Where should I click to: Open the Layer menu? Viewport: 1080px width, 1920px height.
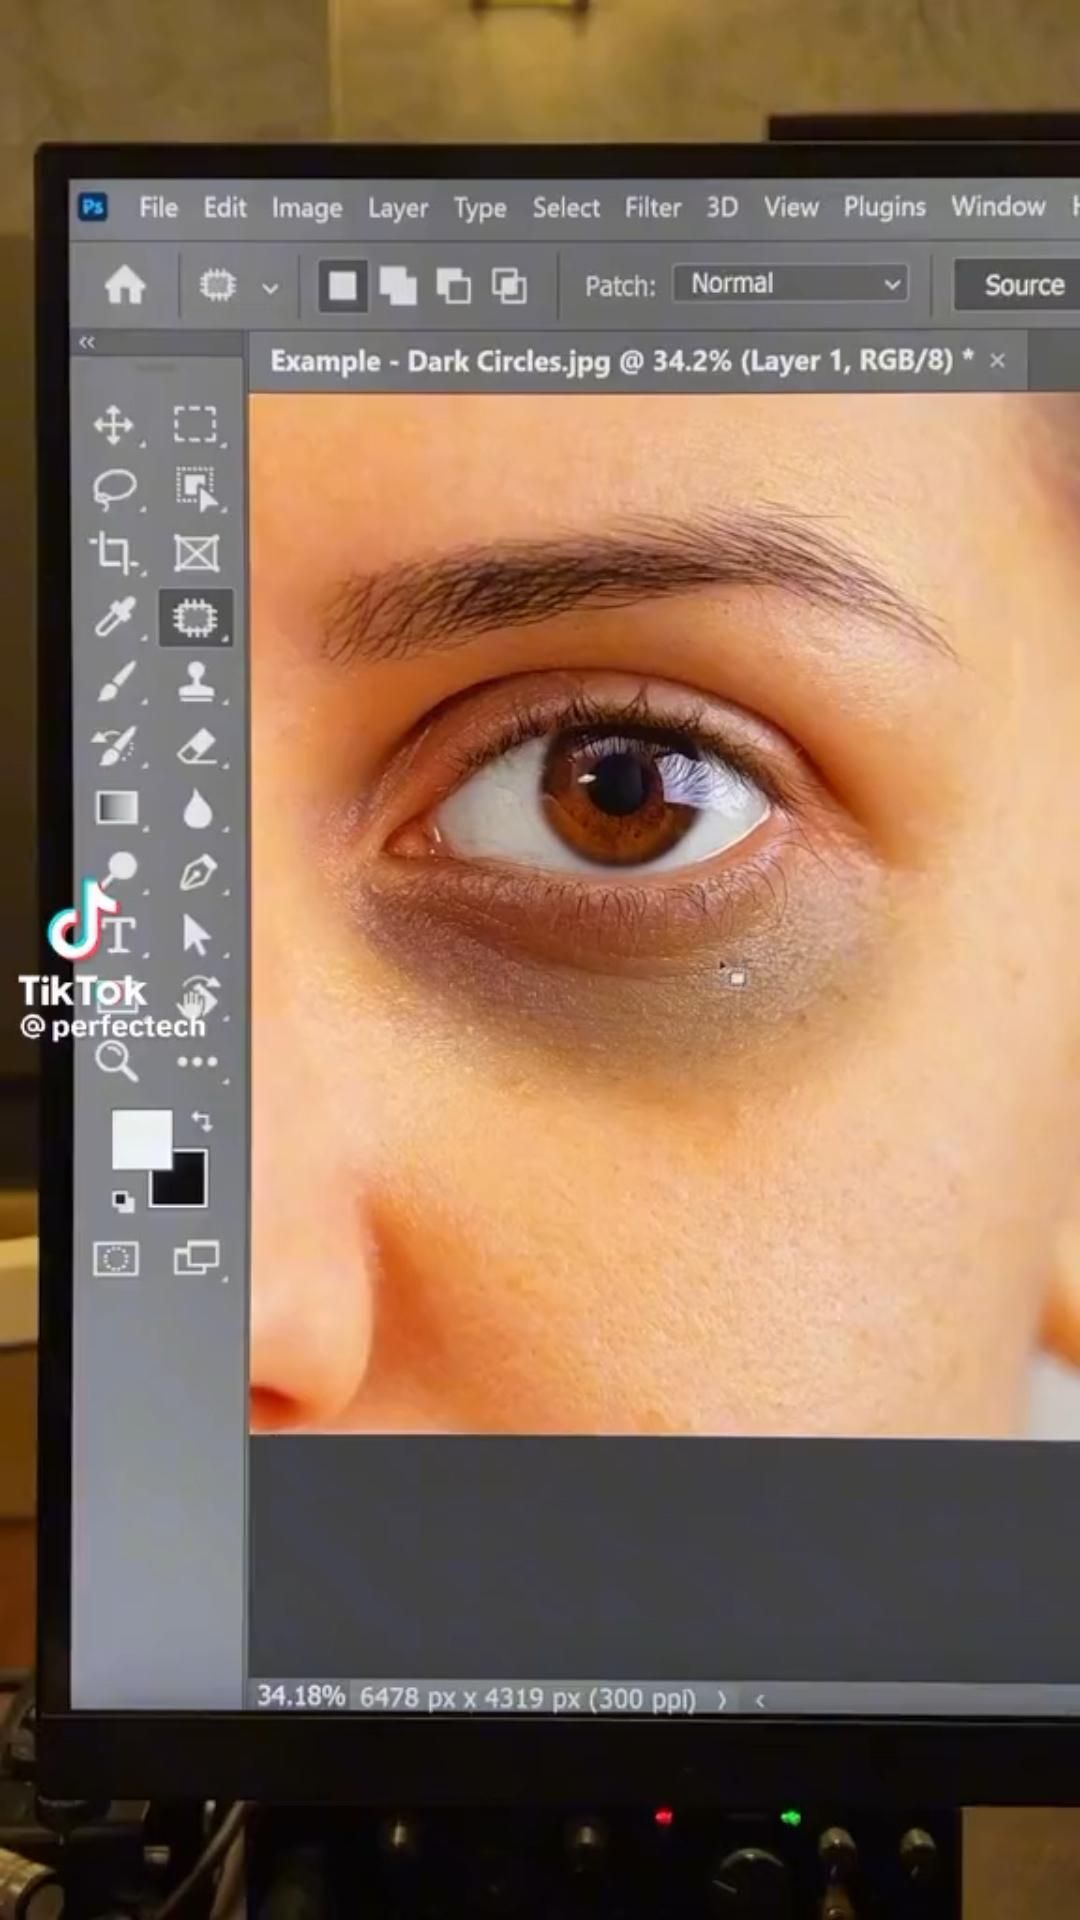click(x=398, y=208)
